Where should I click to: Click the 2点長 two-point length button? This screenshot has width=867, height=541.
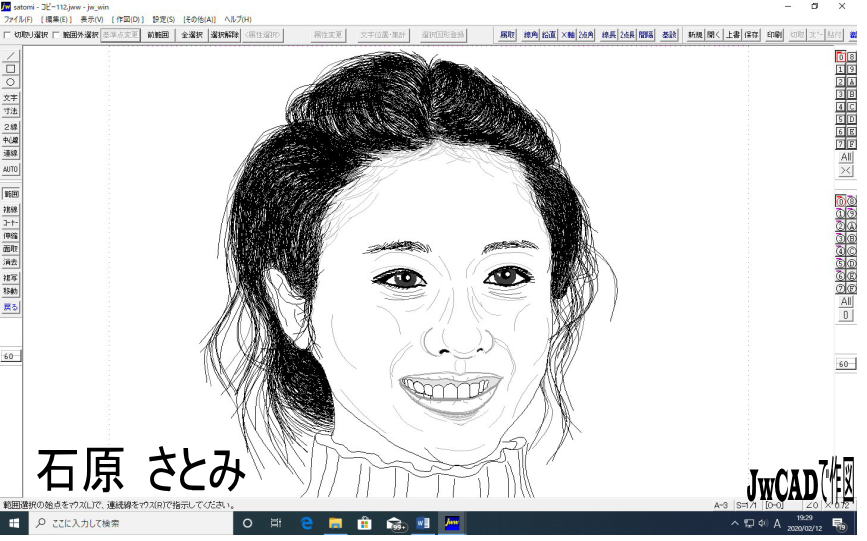pyautogui.click(x=628, y=35)
